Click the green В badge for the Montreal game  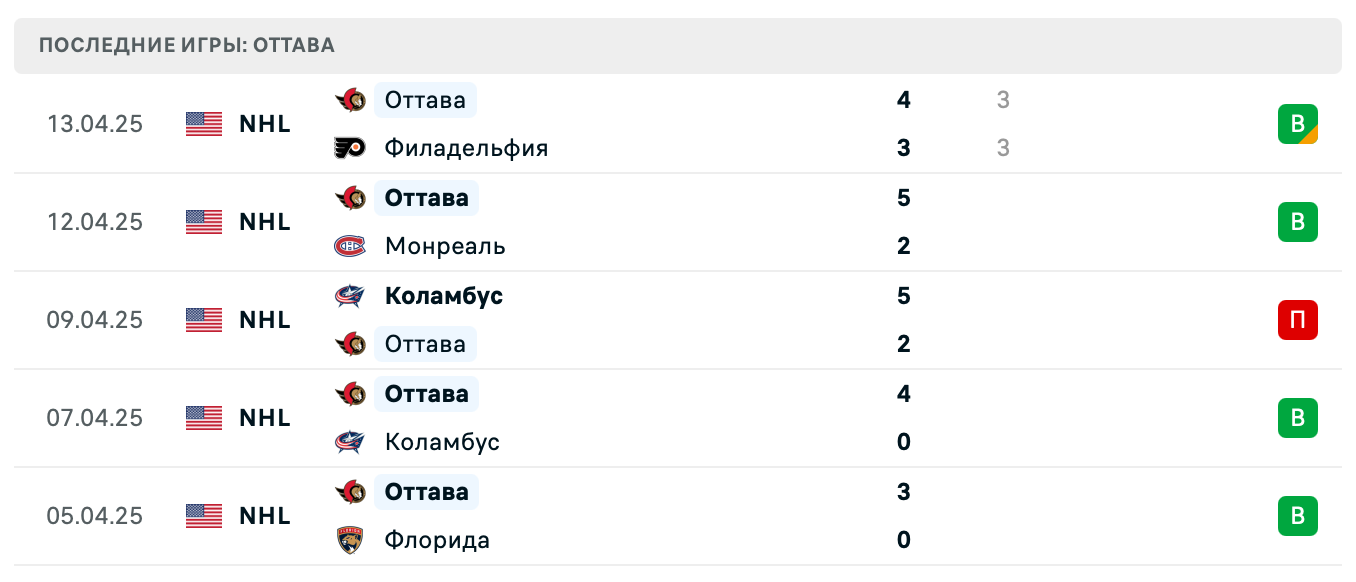[1298, 222]
